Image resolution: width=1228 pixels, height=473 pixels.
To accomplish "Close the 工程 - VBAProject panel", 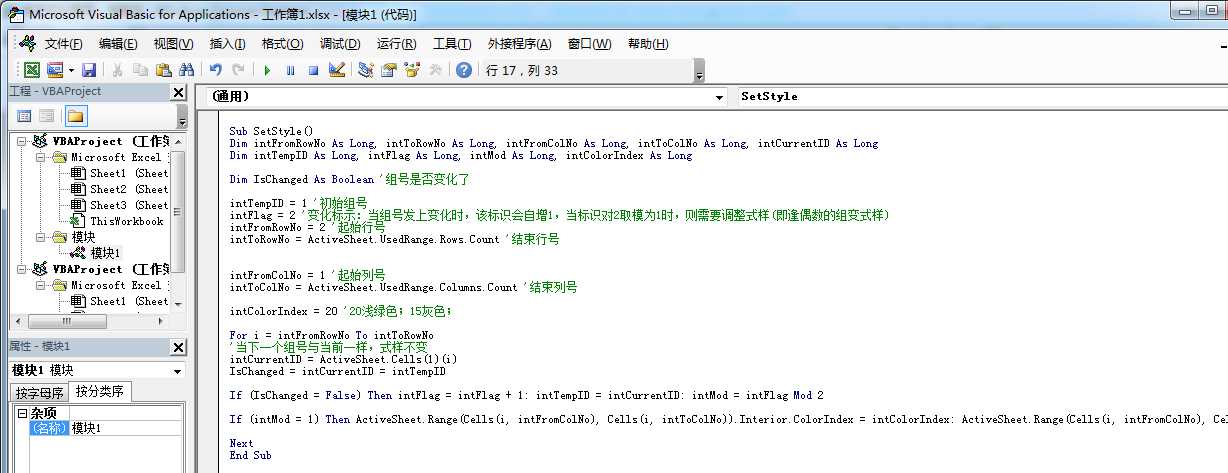I will coord(178,92).
